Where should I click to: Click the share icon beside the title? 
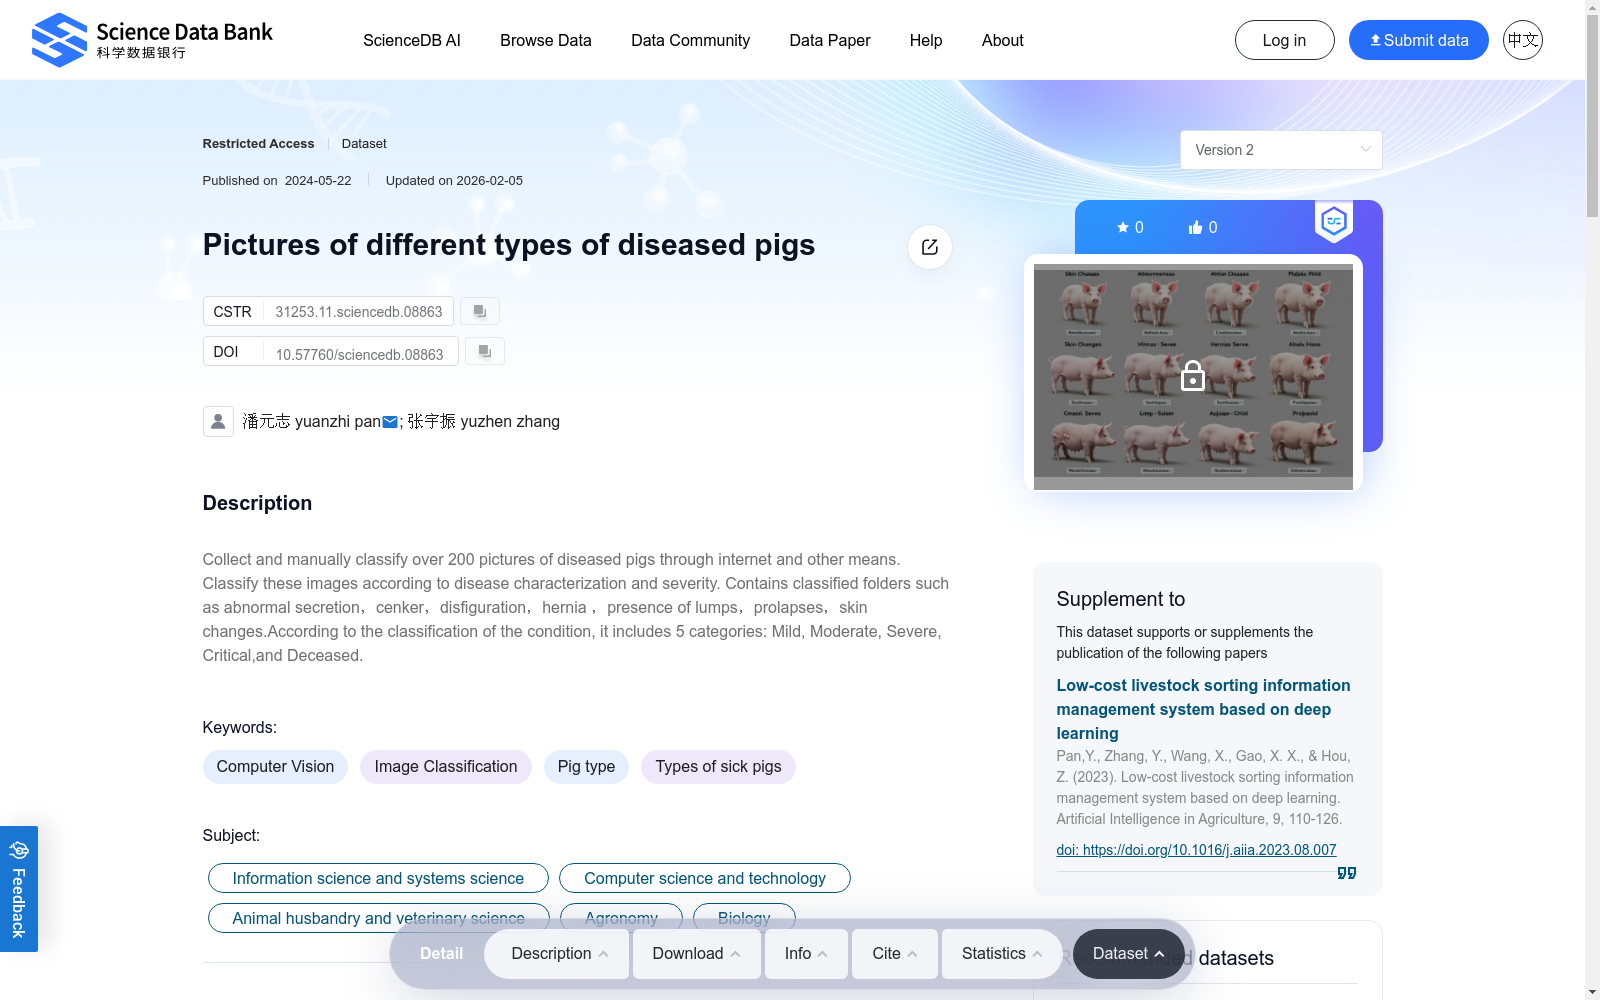click(930, 247)
